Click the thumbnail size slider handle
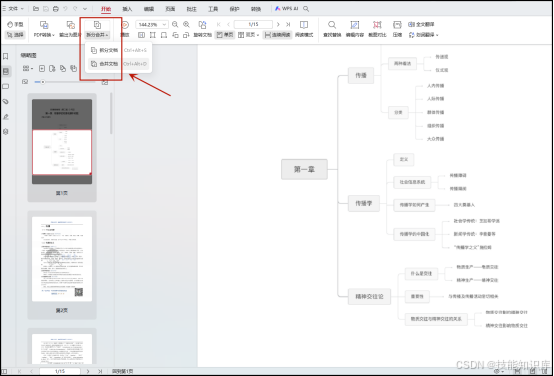Screen dimensions: 554x376 43,82
